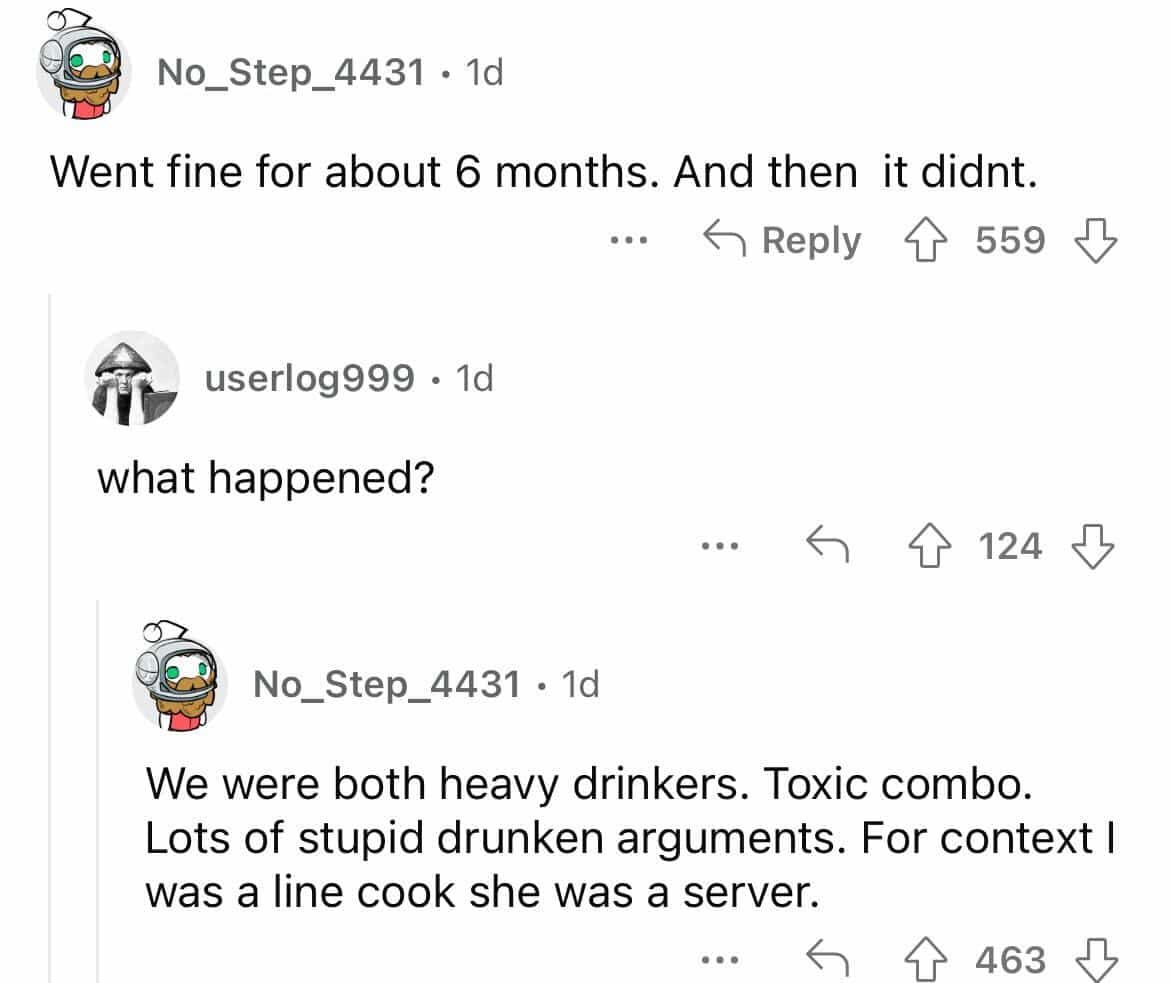Open more options for "what happened?" comment

717,546
